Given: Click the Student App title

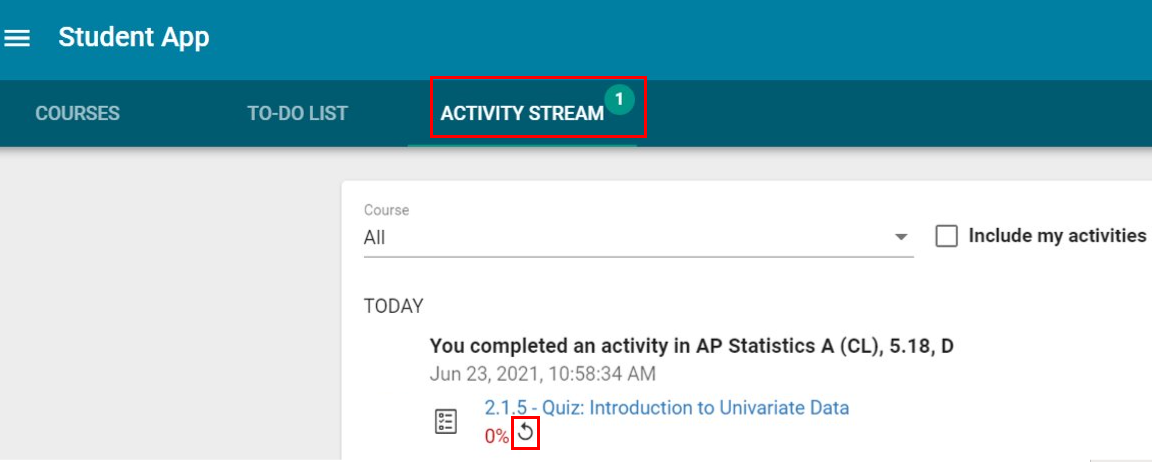Looking at the screenshot, I should [134, 37].
